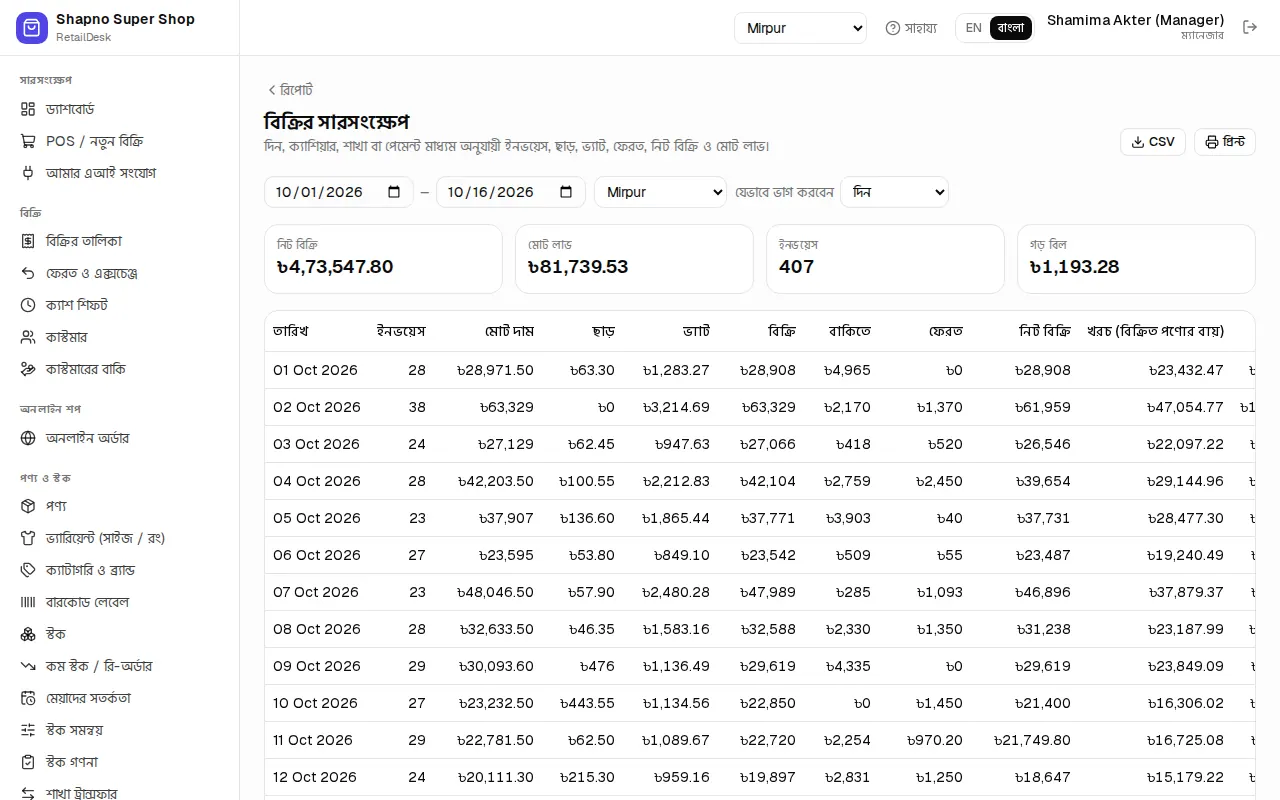This screenshot has width=1280, height=800.
Task: Click the প্রিন্ট button
Action: (x=1225, y=142)
